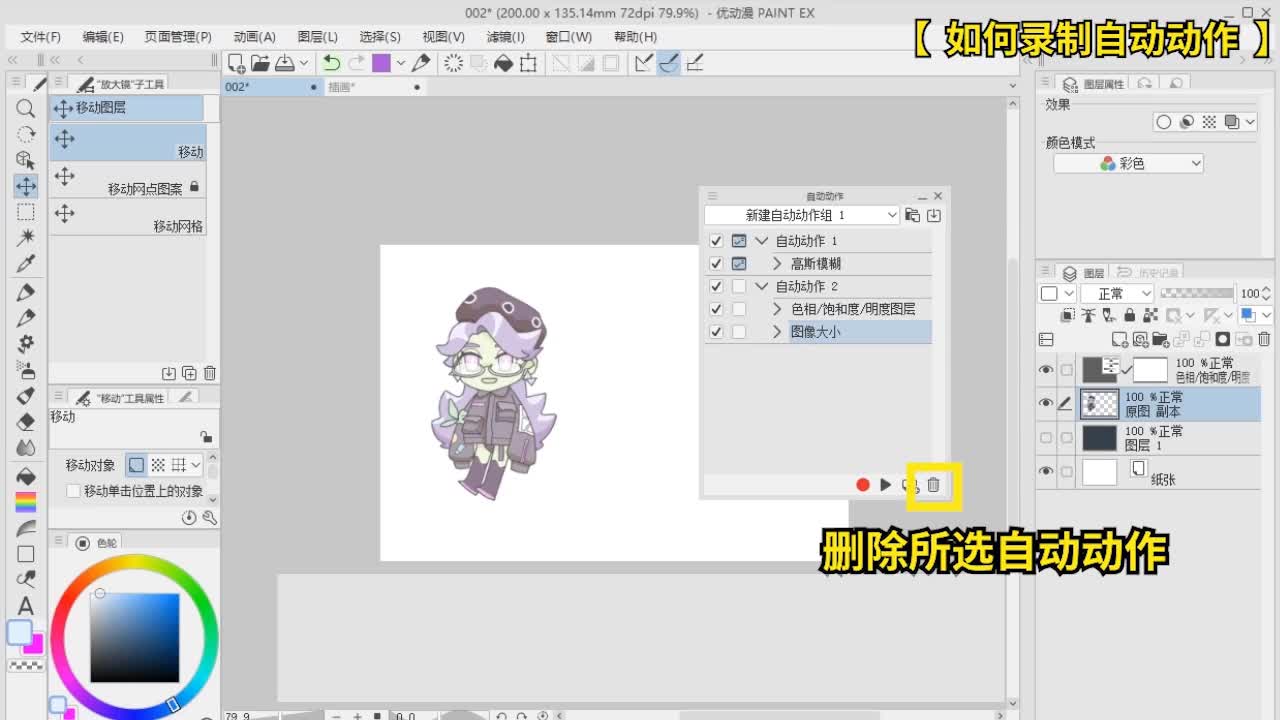Click the purple drawing color swatch in toolbar
Viewport: 1280px width, 720px height.
click(381, 63)
